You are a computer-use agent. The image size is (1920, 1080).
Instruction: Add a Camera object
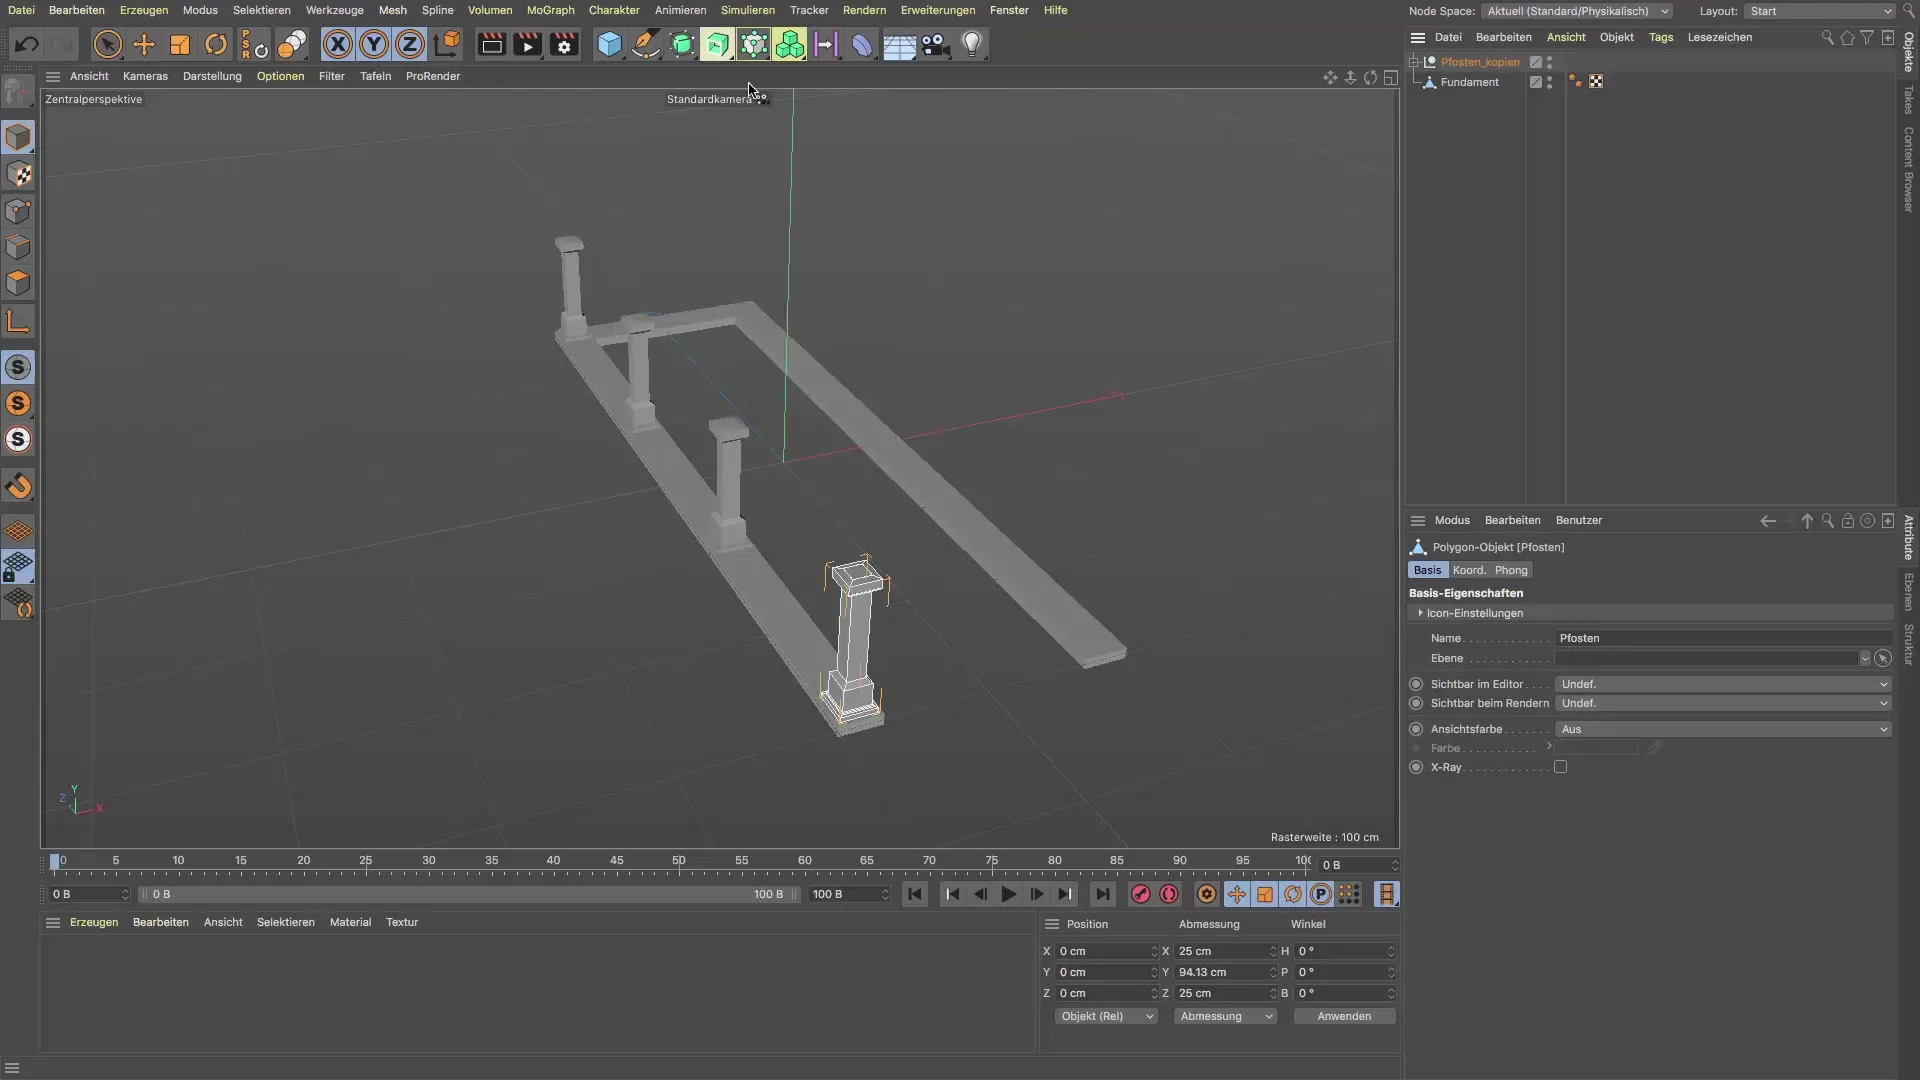coord(935,44)
